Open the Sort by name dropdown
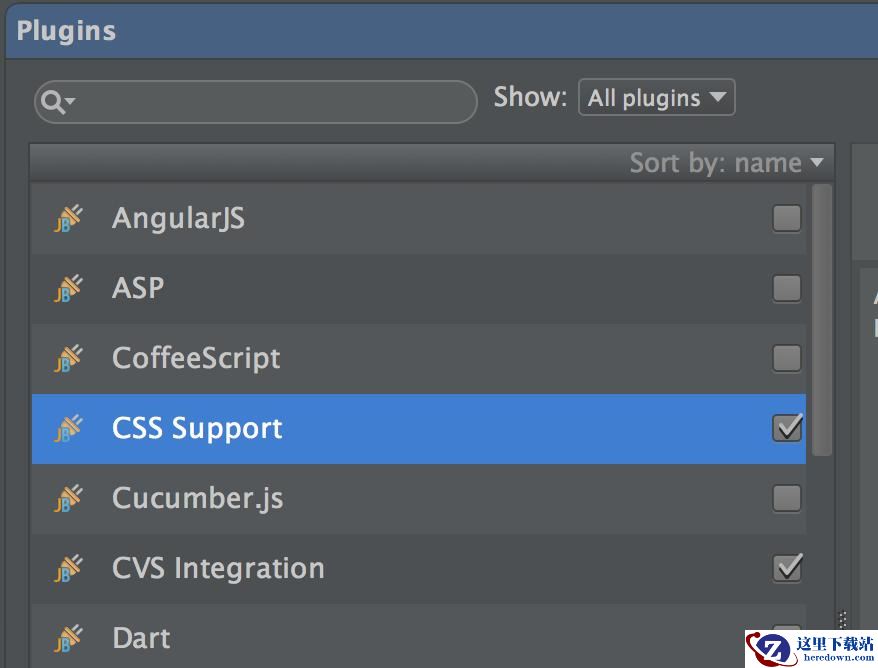878x668 pixels. [726, 163]
